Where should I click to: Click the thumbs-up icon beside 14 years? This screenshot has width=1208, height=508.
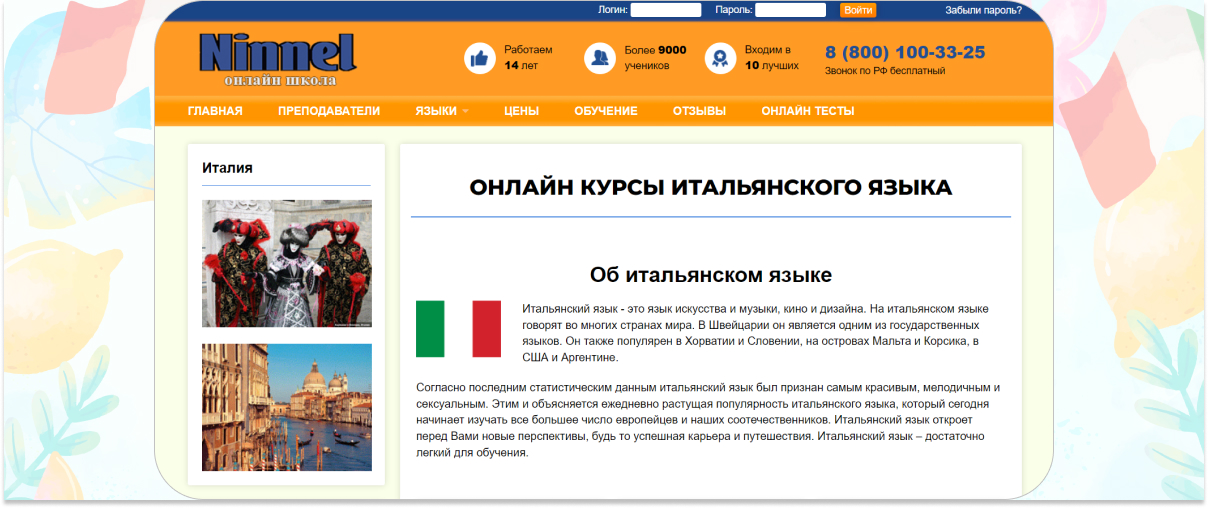coord(480,58)
